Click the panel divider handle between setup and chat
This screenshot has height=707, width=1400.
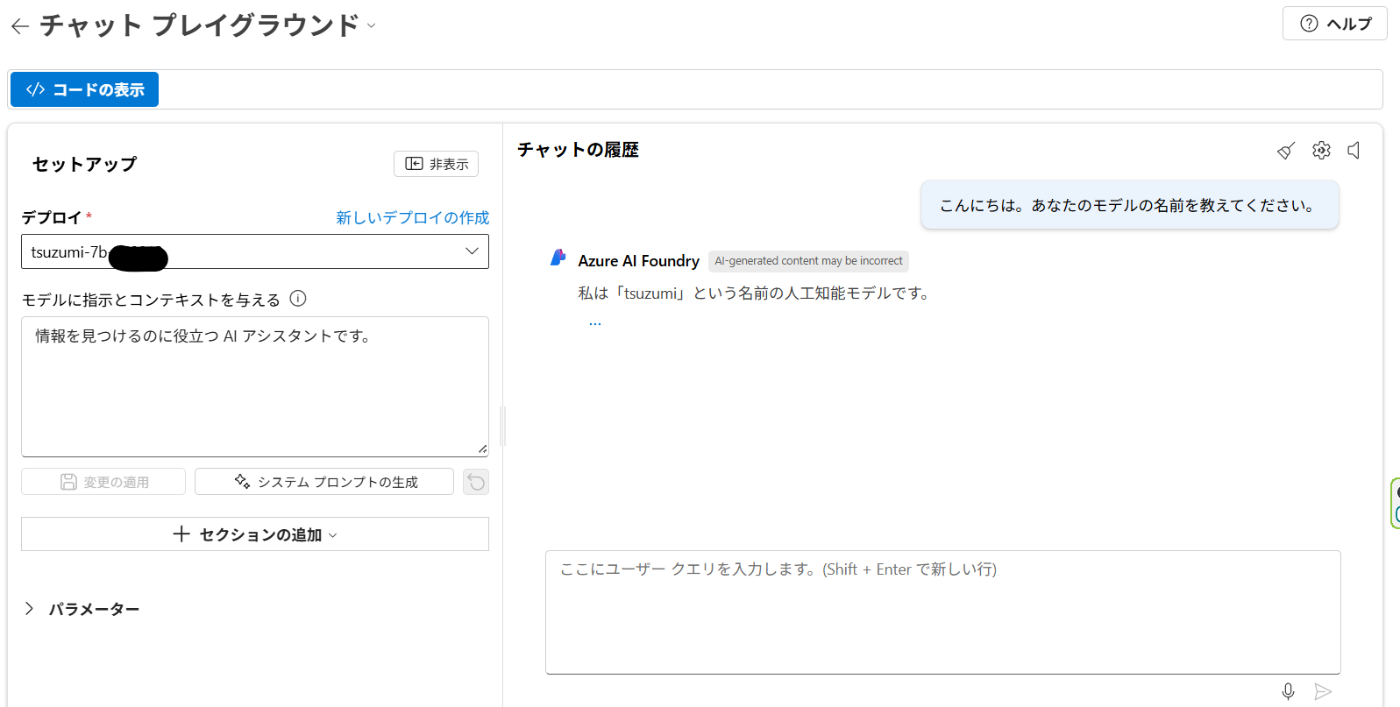(503, 426)
